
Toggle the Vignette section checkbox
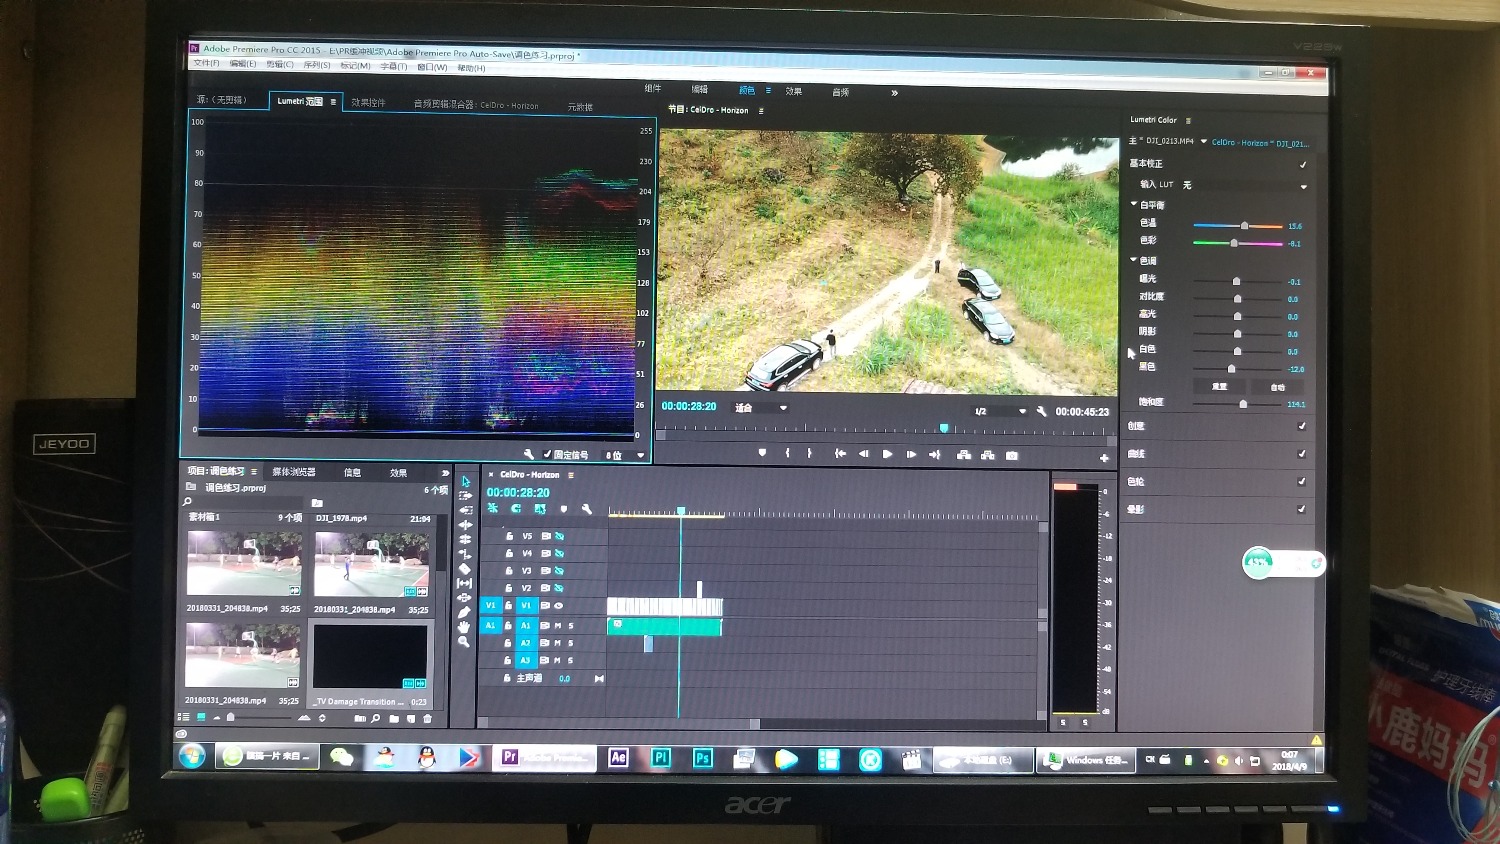1302,509
